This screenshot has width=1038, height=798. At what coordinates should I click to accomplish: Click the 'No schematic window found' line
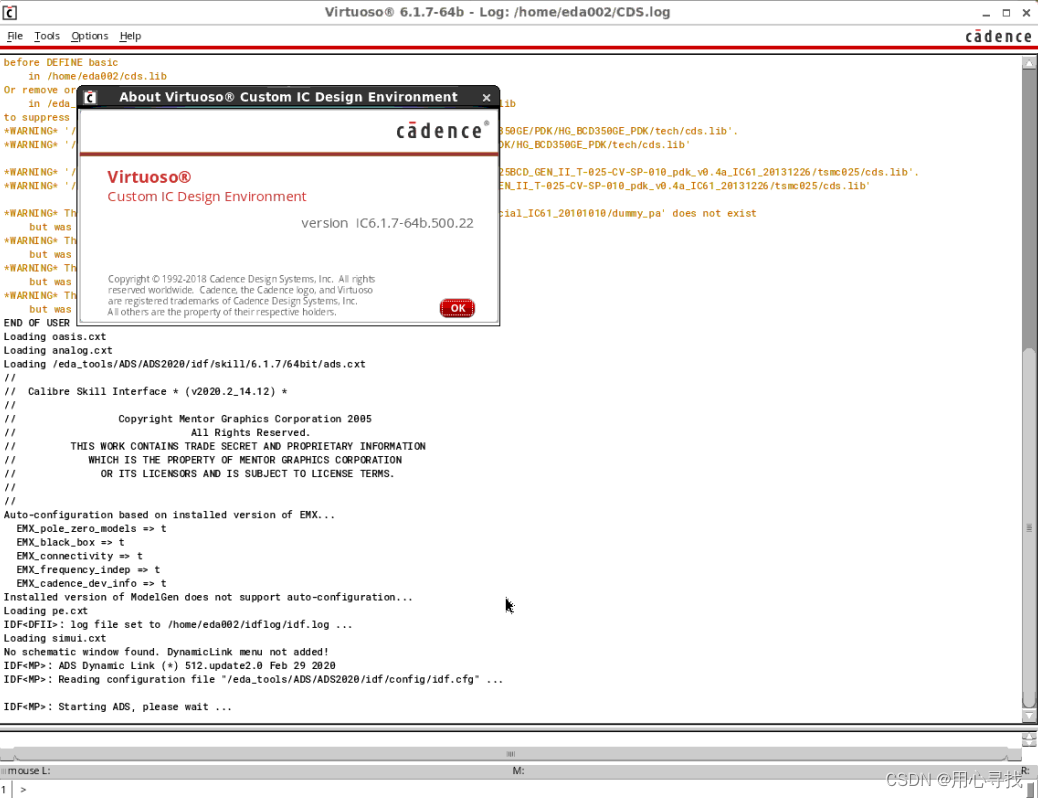pos(166,652)
